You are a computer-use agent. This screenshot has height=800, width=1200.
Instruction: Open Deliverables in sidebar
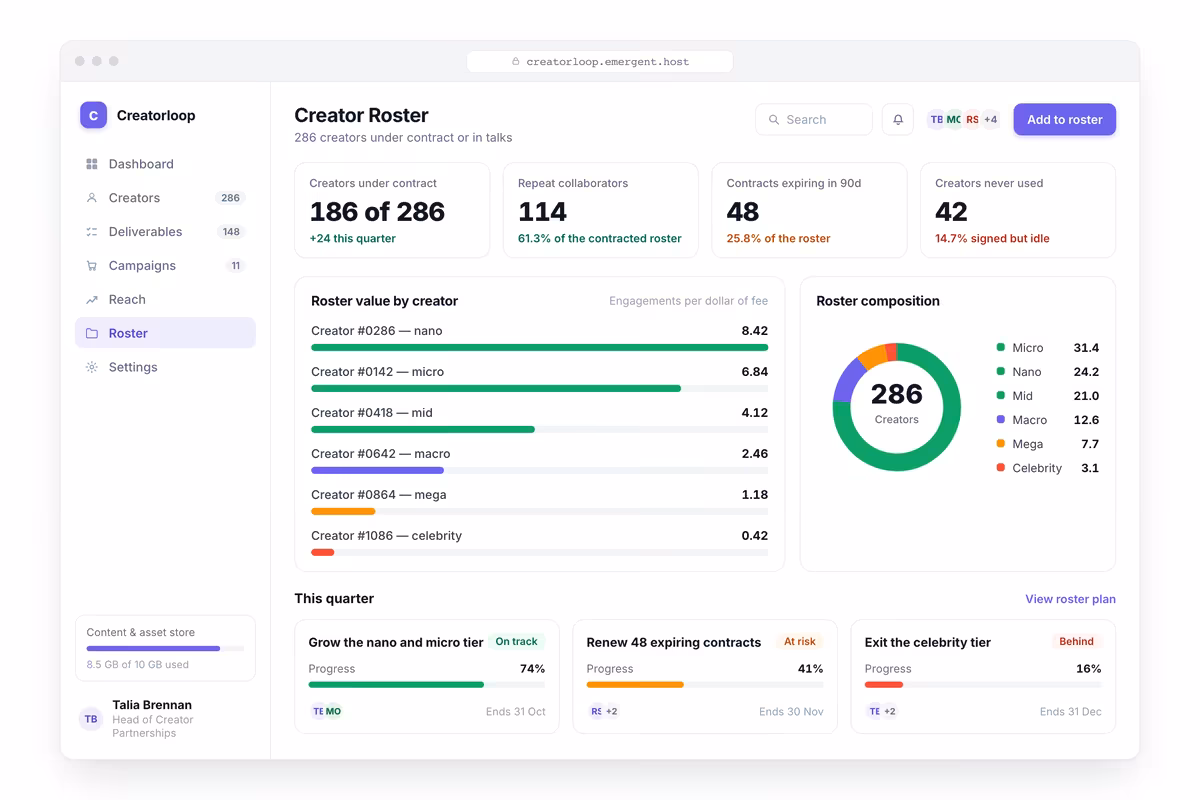pos(165,232)
